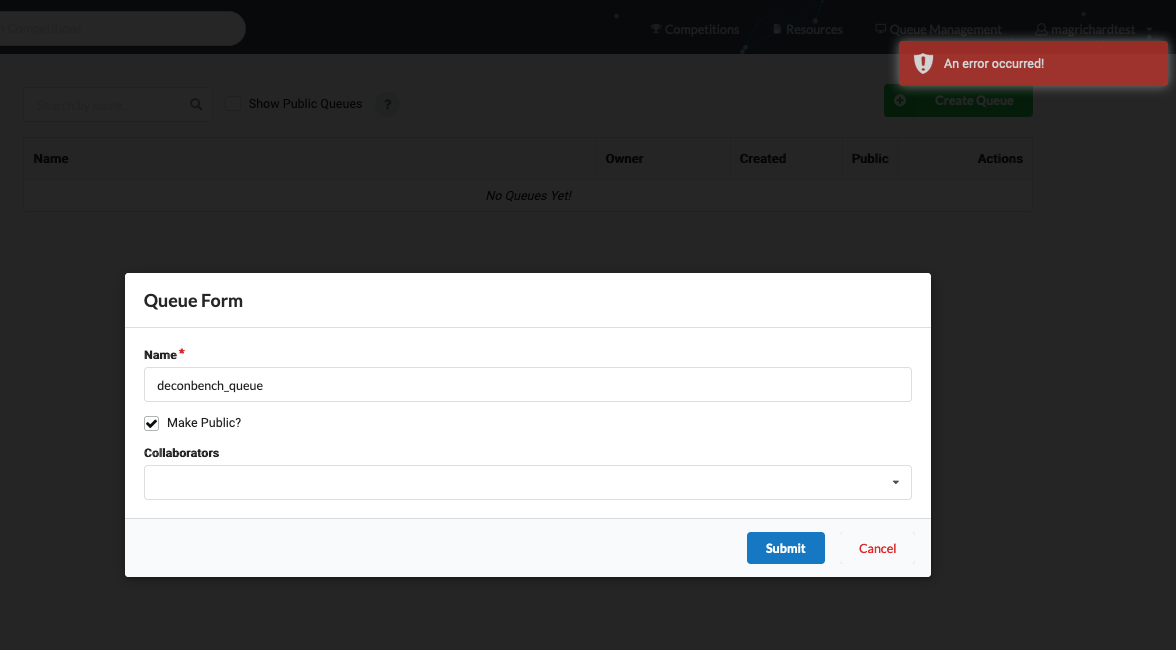Expand the magrichardtest account menu caret
Image resolution: width=1176 pixels, height=650 pixels.
click(x=1148, y=29)
